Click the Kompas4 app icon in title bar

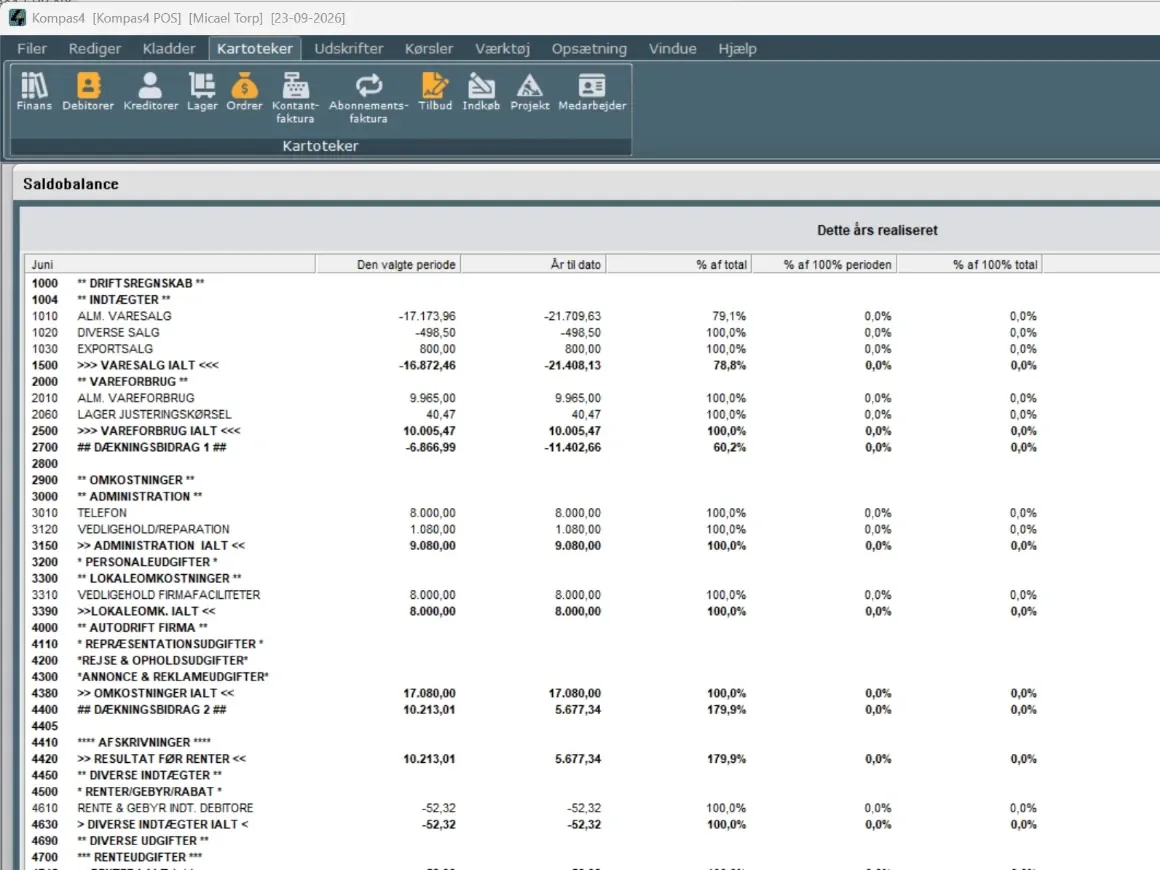[16, 17]
